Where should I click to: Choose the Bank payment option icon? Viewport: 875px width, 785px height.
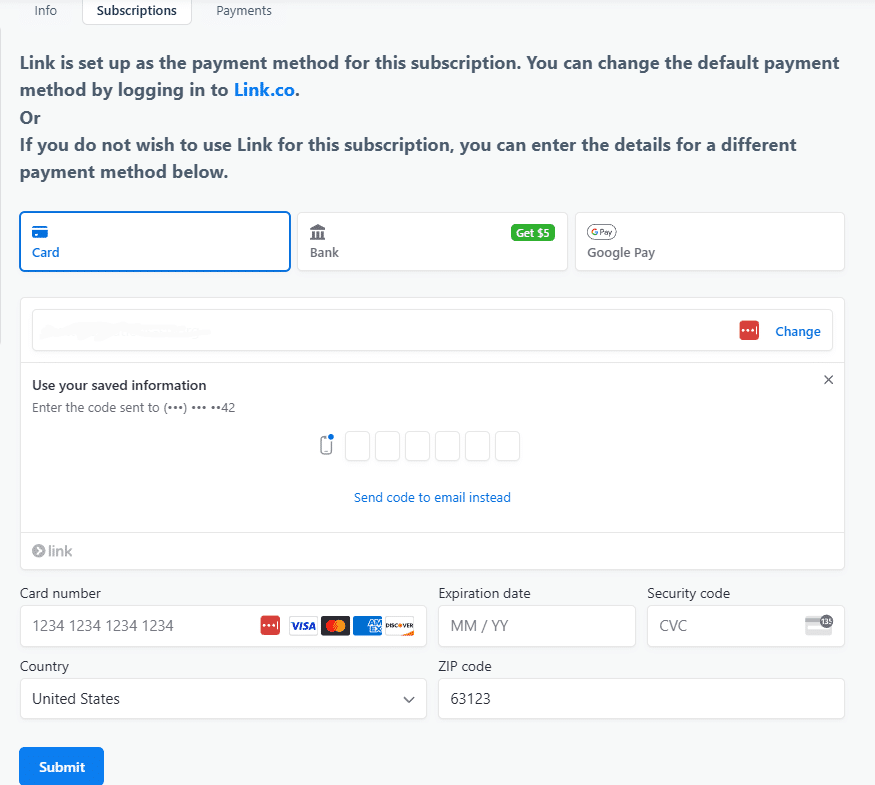[x=318, y=232]
